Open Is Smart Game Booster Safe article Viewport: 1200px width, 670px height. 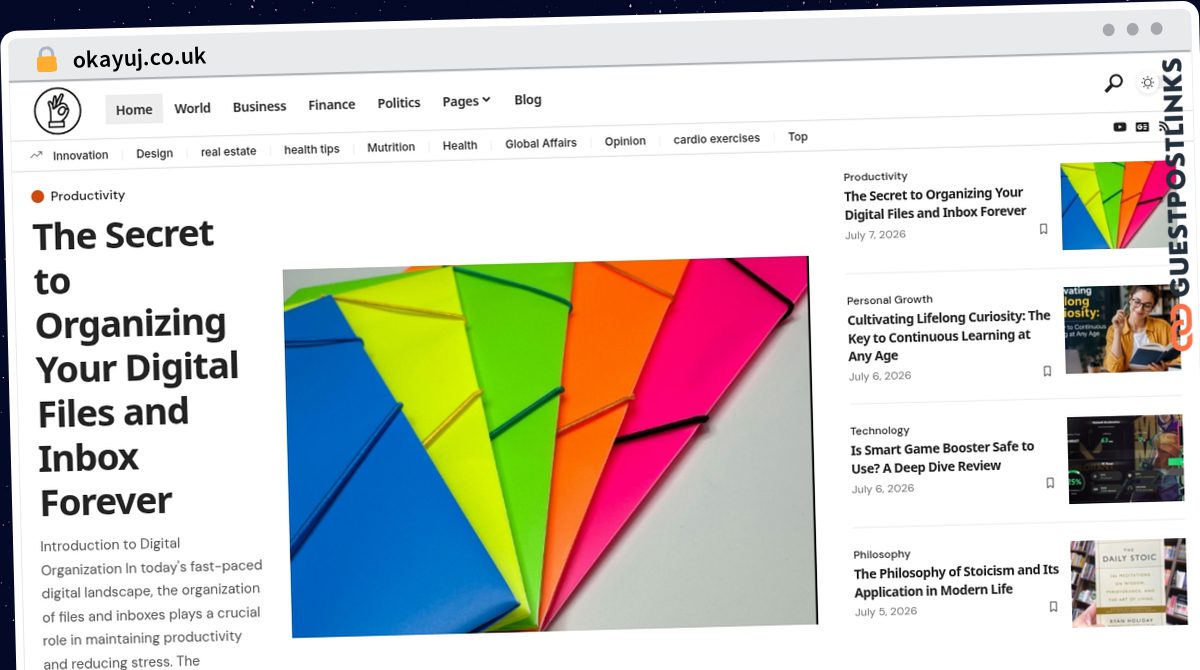click(943, 456)
